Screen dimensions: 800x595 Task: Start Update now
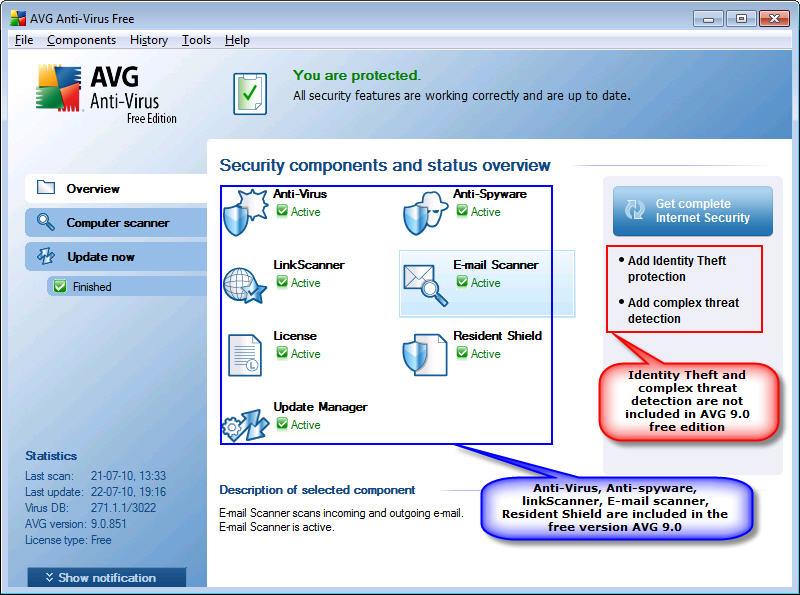116,257
